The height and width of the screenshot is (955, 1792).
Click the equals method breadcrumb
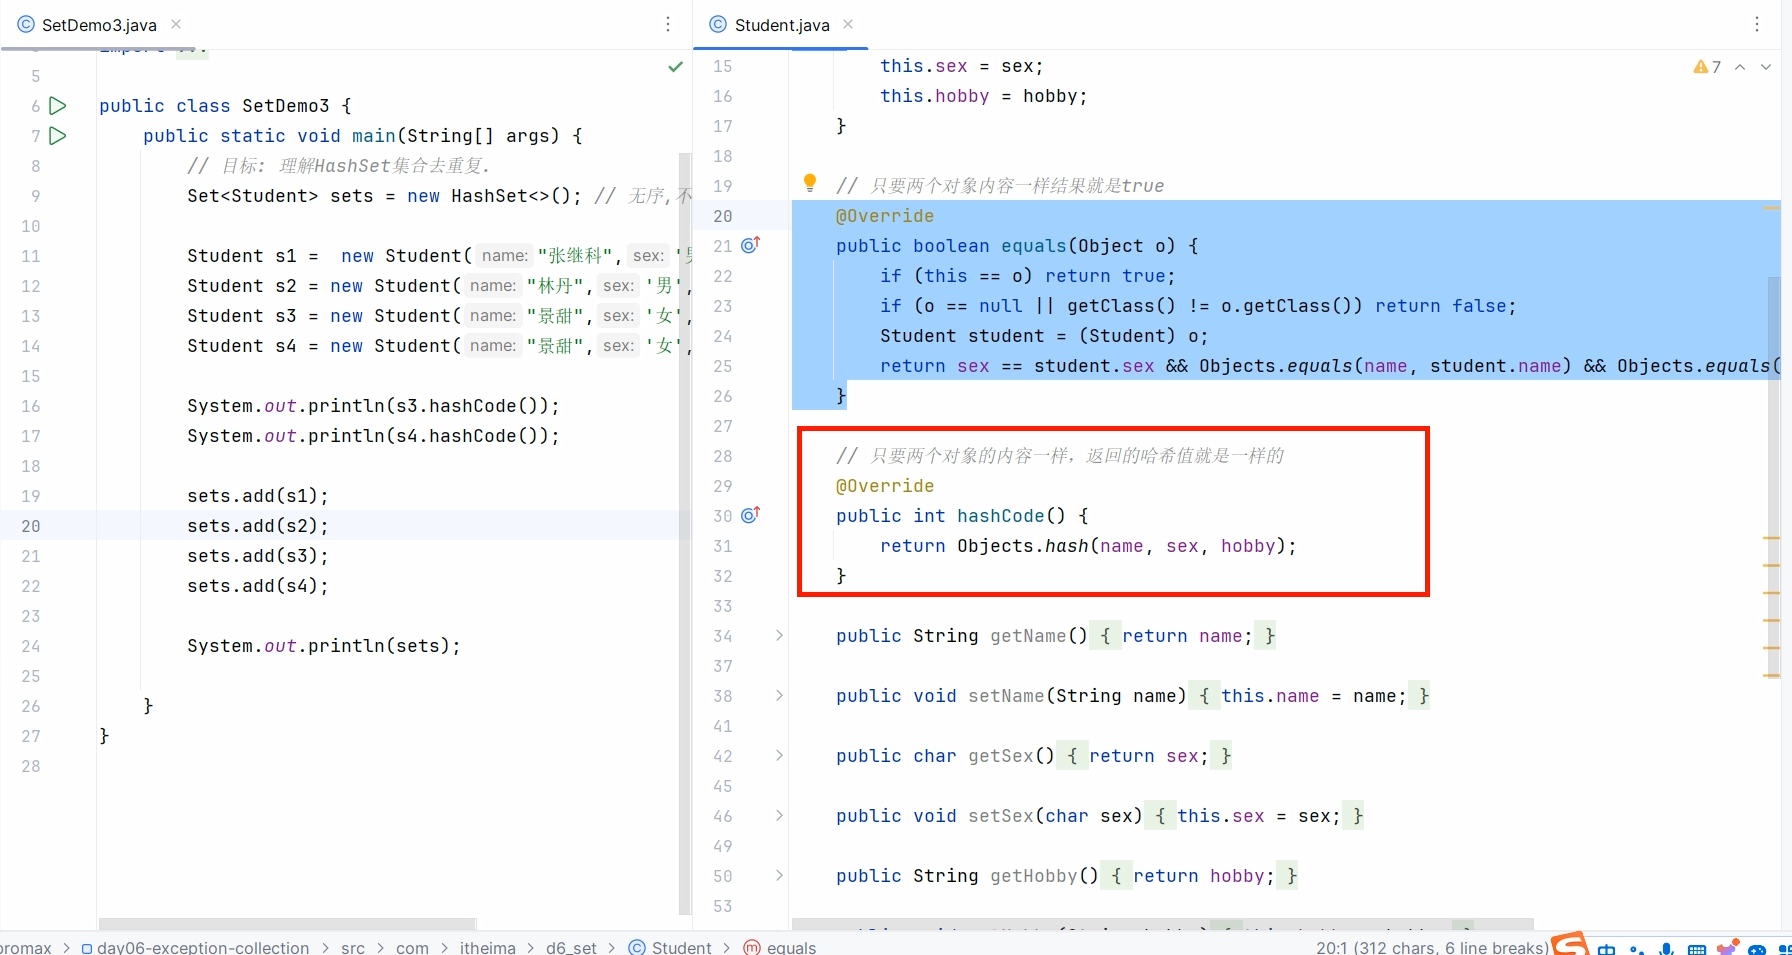(x=780, y=947)
